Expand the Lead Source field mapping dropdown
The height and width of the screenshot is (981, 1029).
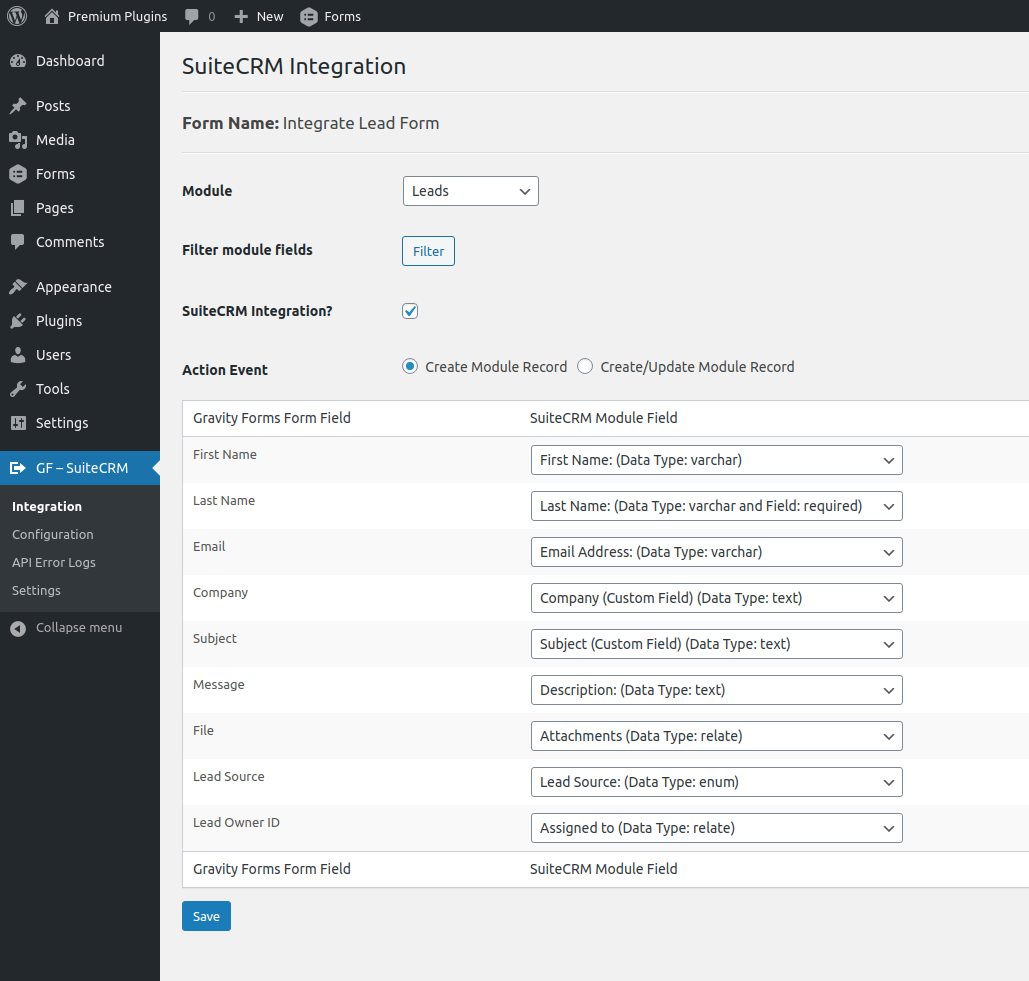(x=716, y=782)
